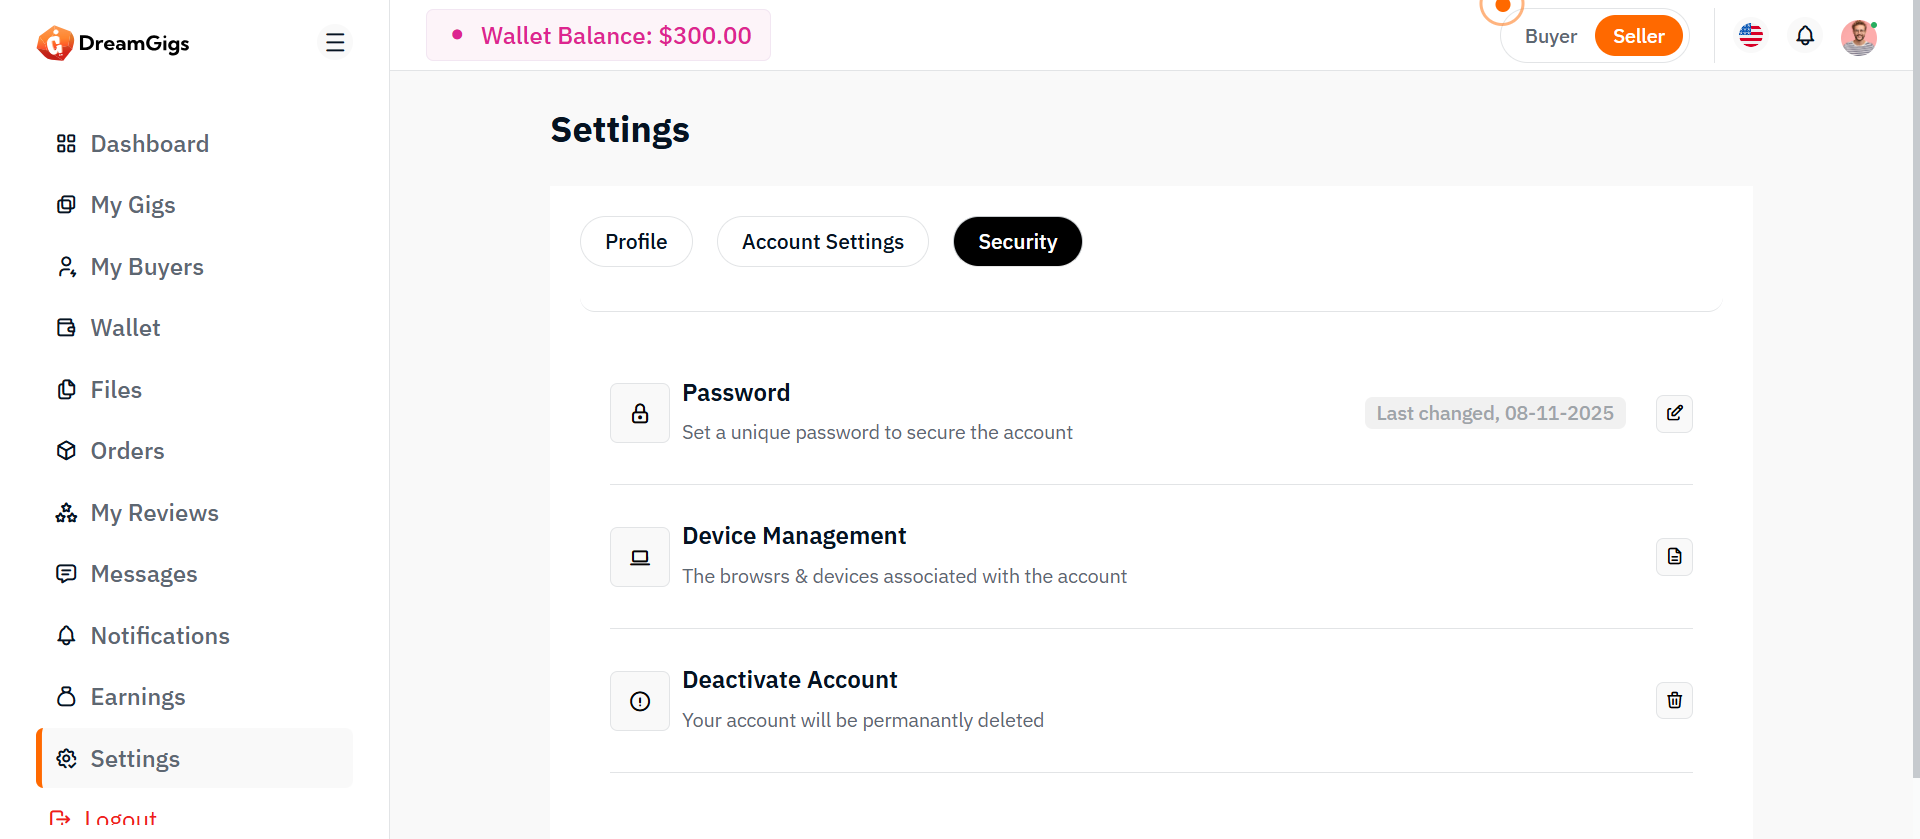Select the Seller mode toggle
Image resolution: width=1920 pixels, height=839 pixels.
[1638, 36]
